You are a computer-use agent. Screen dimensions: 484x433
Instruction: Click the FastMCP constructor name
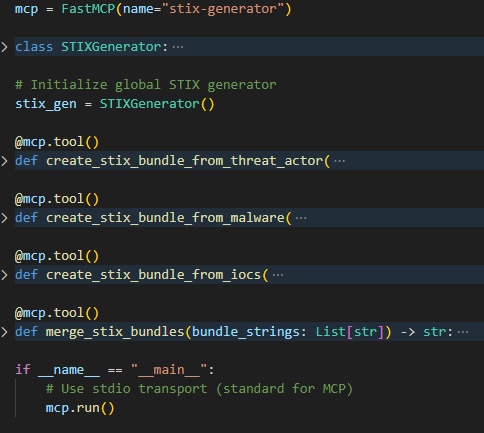tap(88, 9)
